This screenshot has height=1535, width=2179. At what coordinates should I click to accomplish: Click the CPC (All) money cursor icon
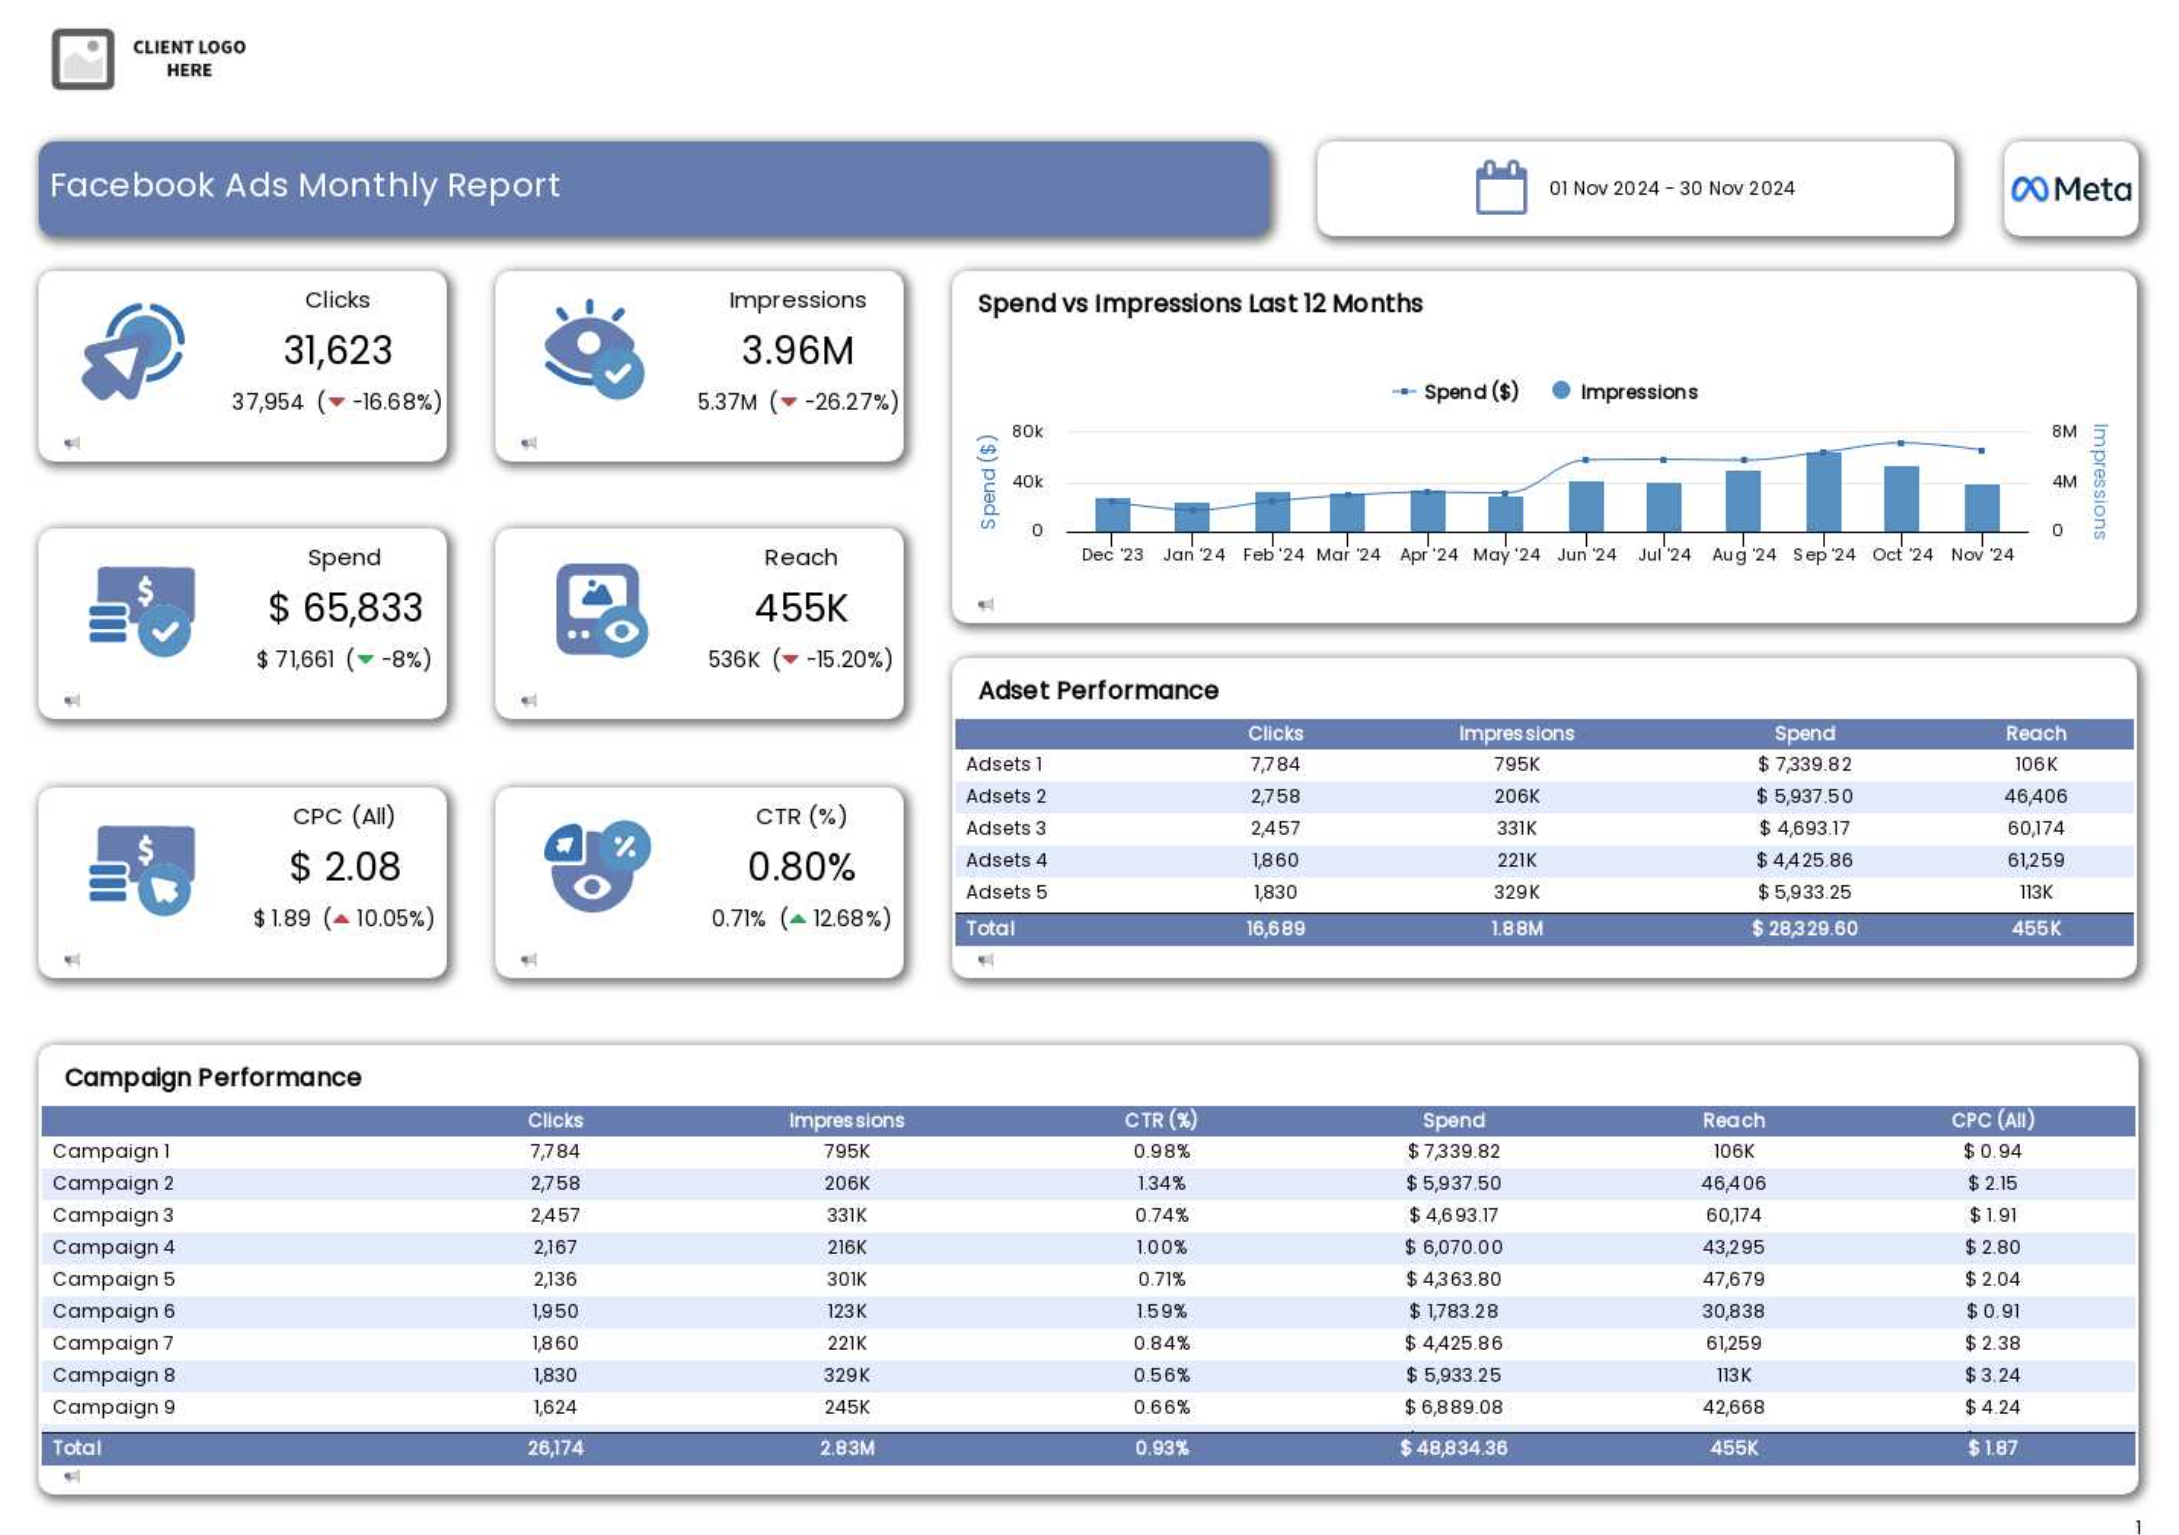pos(141,869)
